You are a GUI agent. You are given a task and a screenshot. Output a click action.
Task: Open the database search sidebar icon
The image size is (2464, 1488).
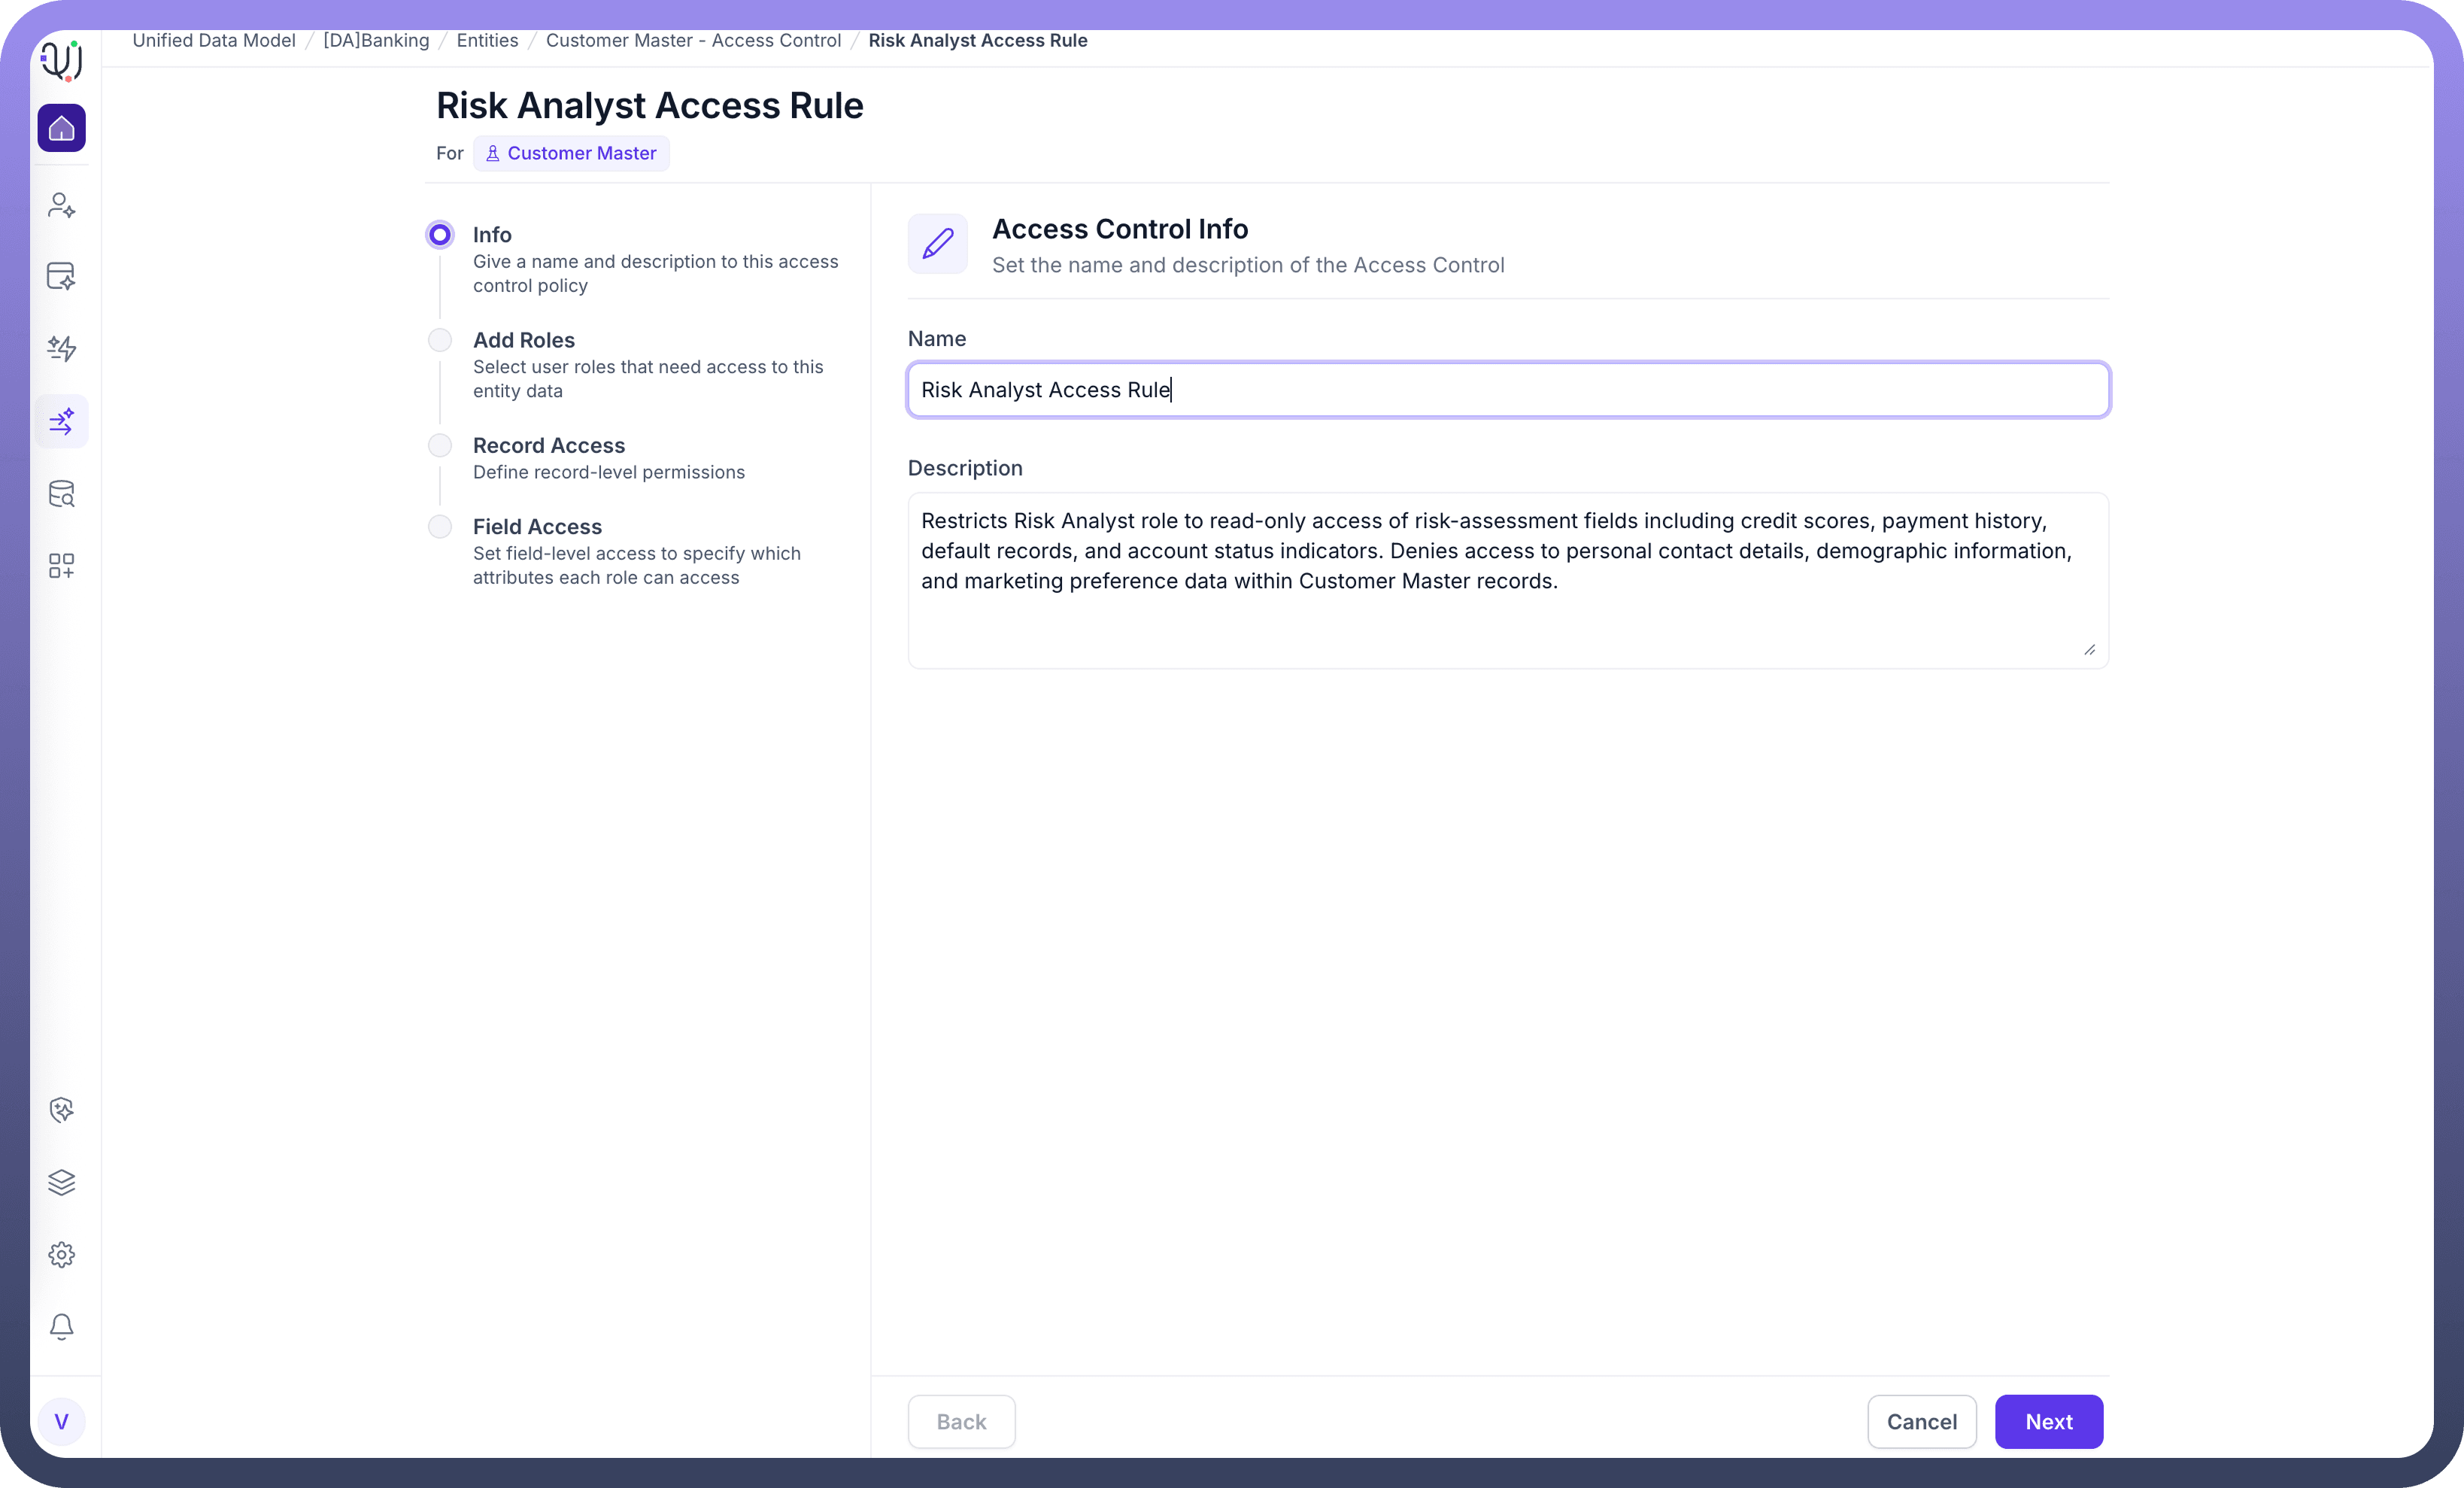(x=61, y=494)
